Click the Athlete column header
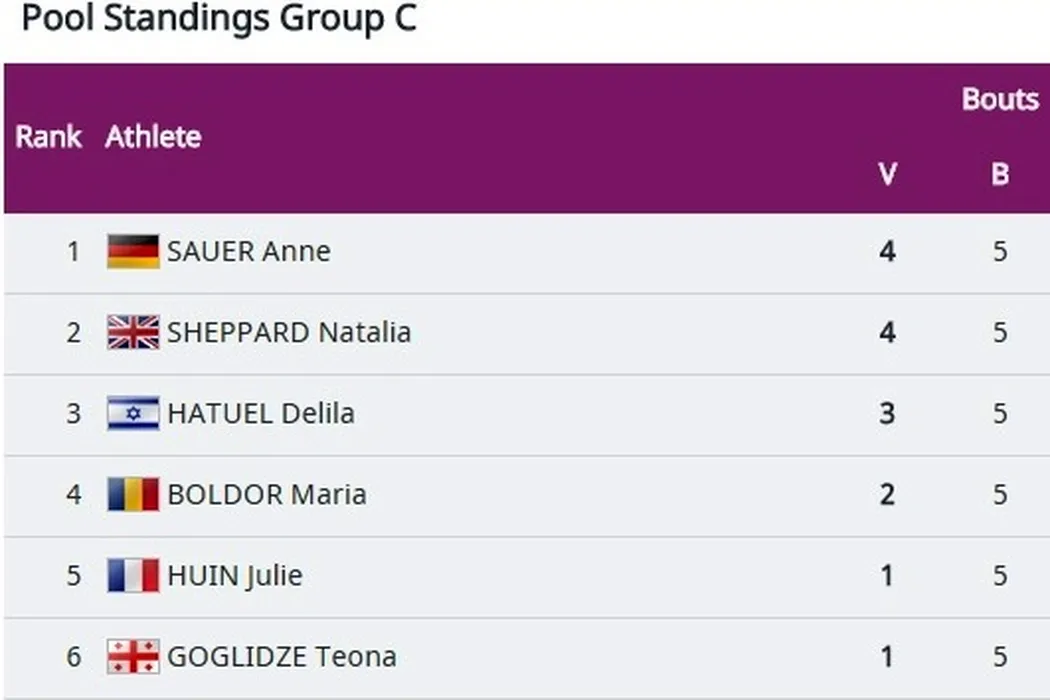This screenshot has height=700, width=1050. 153,137
